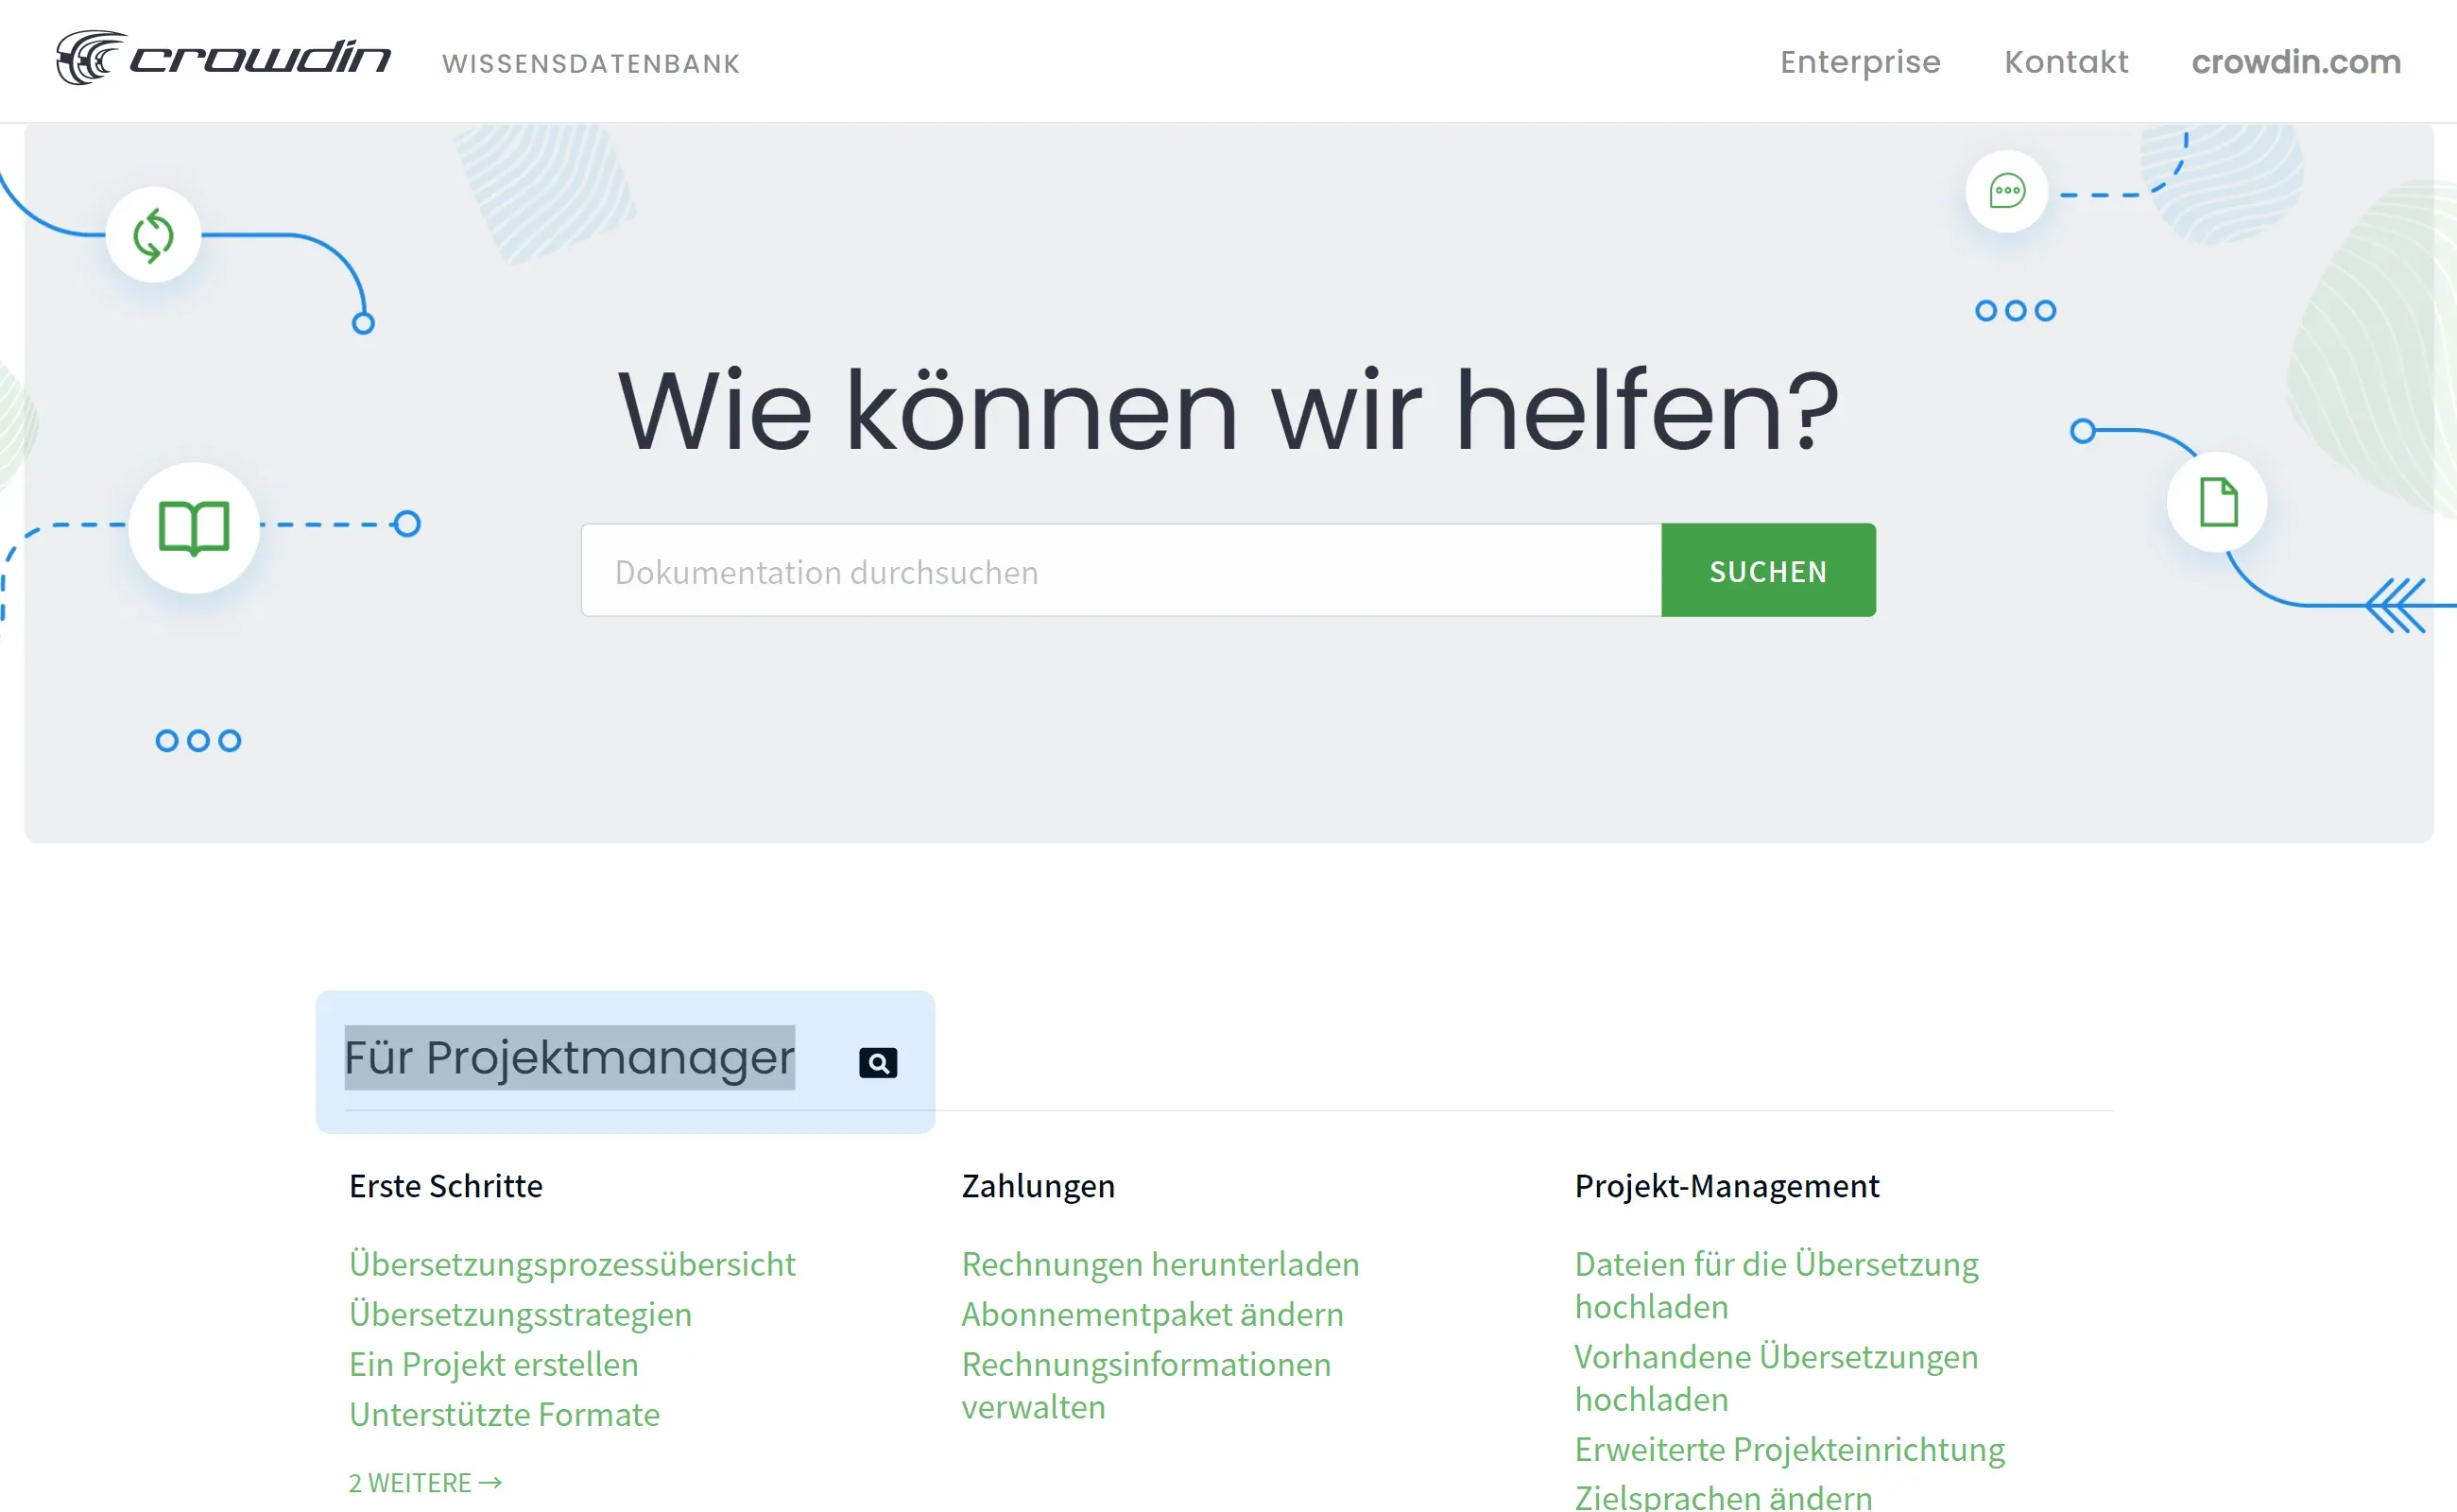The height and width of the screenshot is (1512, 2457).
Task: Open Übersetzungsprozessübersicht article
Action: coord(571,1264)
